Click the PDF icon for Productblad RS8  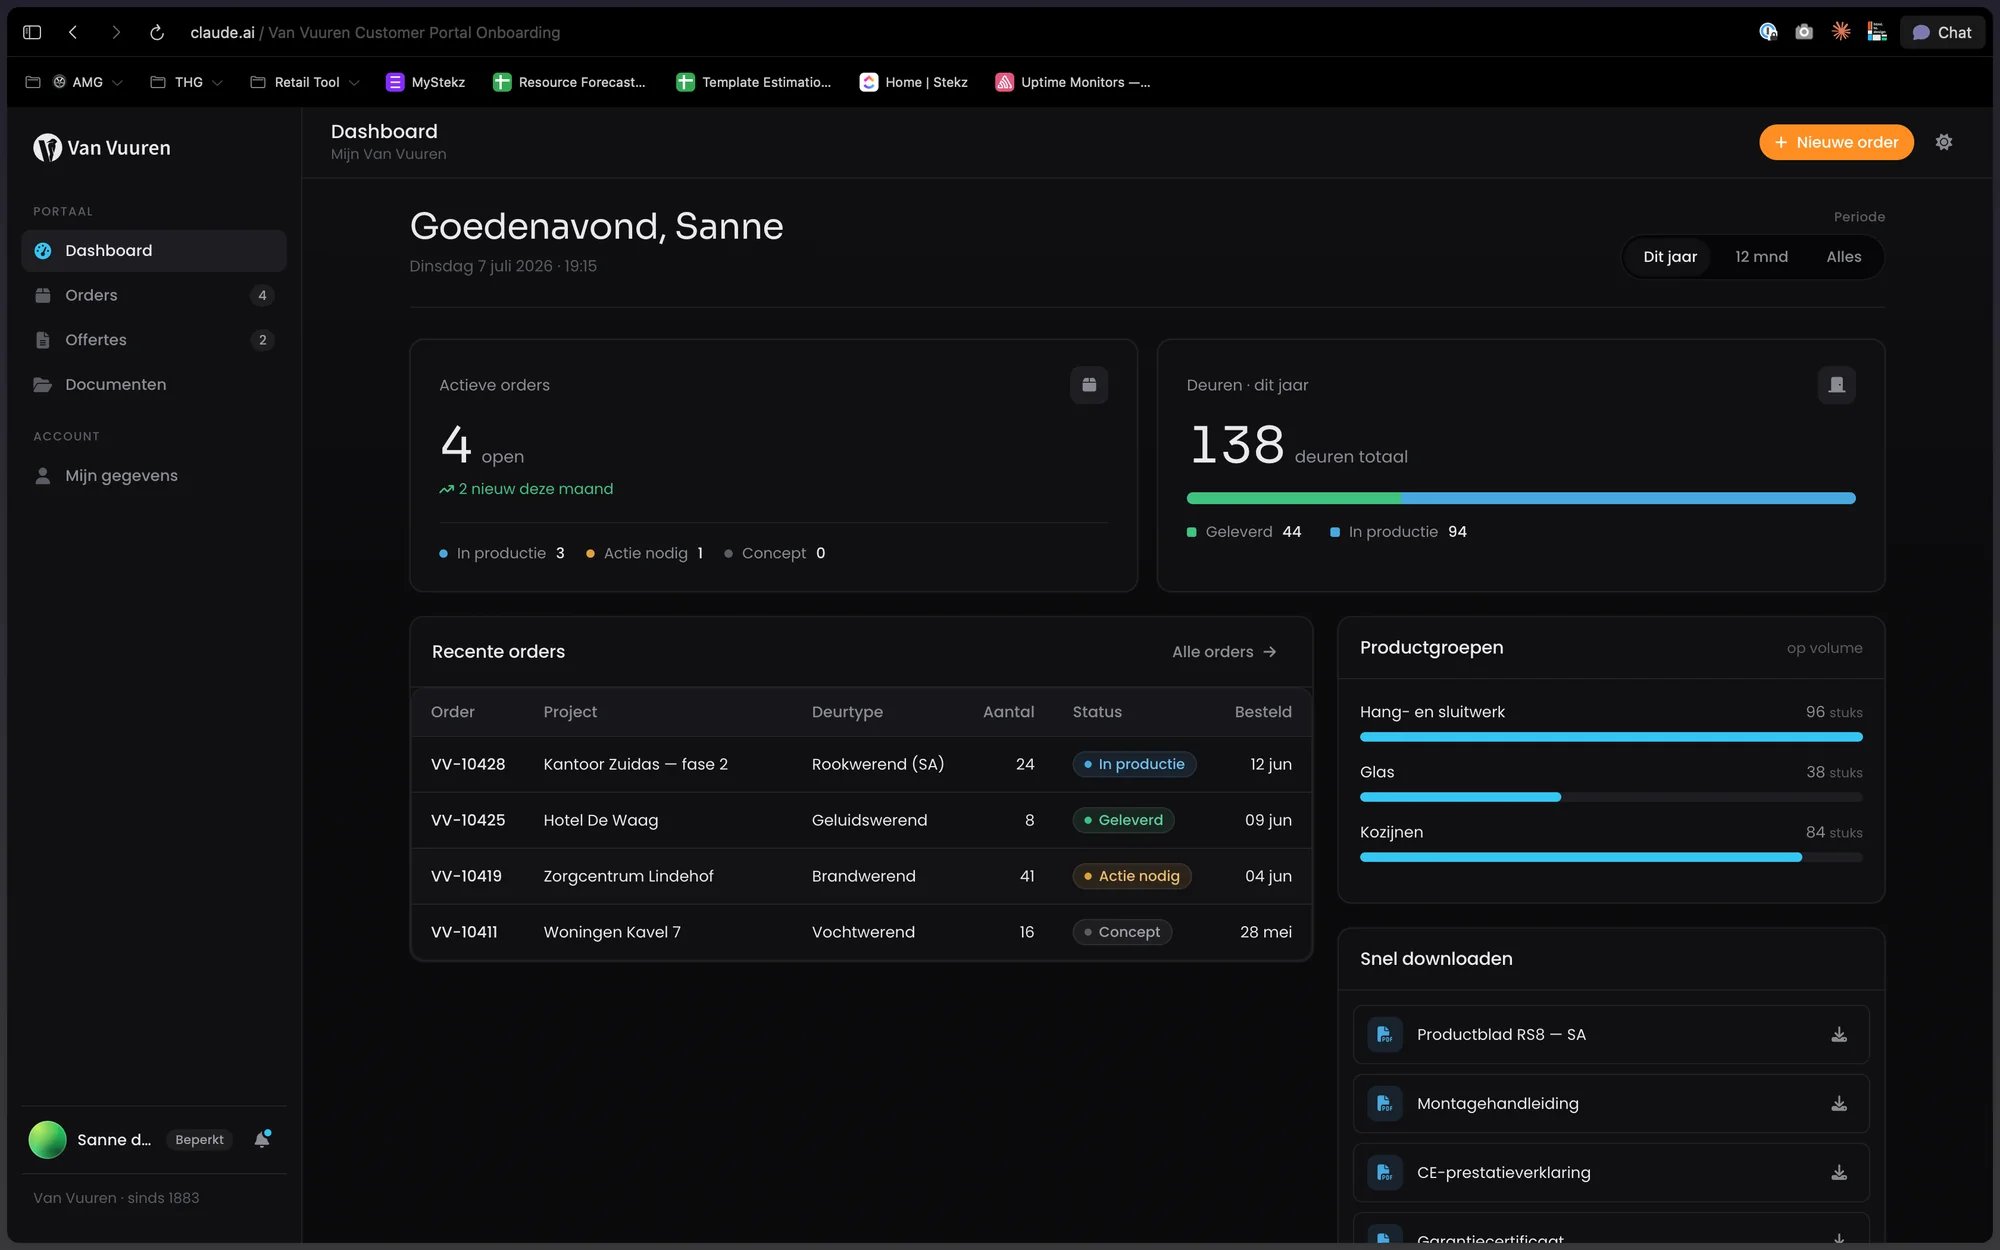click(1385, 1035)
